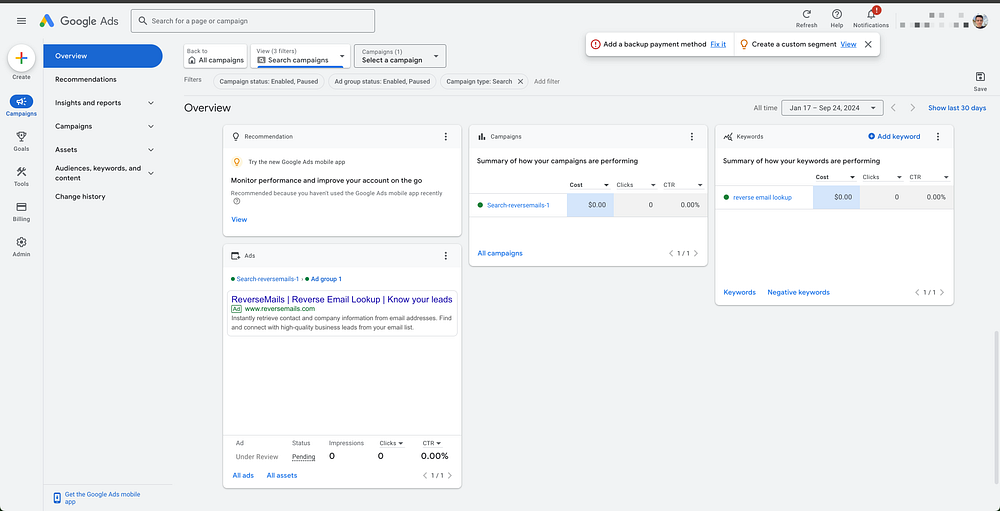The image size is (1000, 511).
Task: Click Fix it link
Action: click(x=718, y=44)
